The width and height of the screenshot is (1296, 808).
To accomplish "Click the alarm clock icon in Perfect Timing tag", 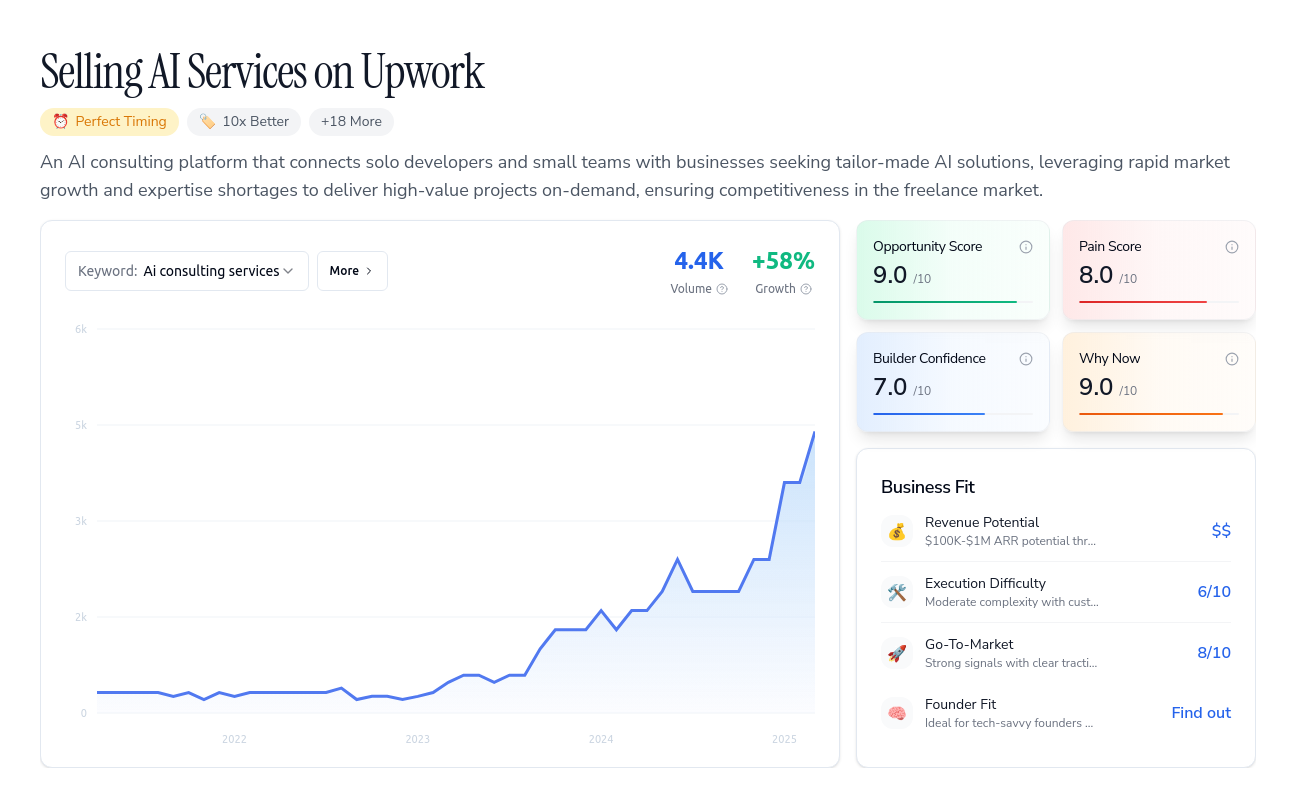I will tap(61, 121).
